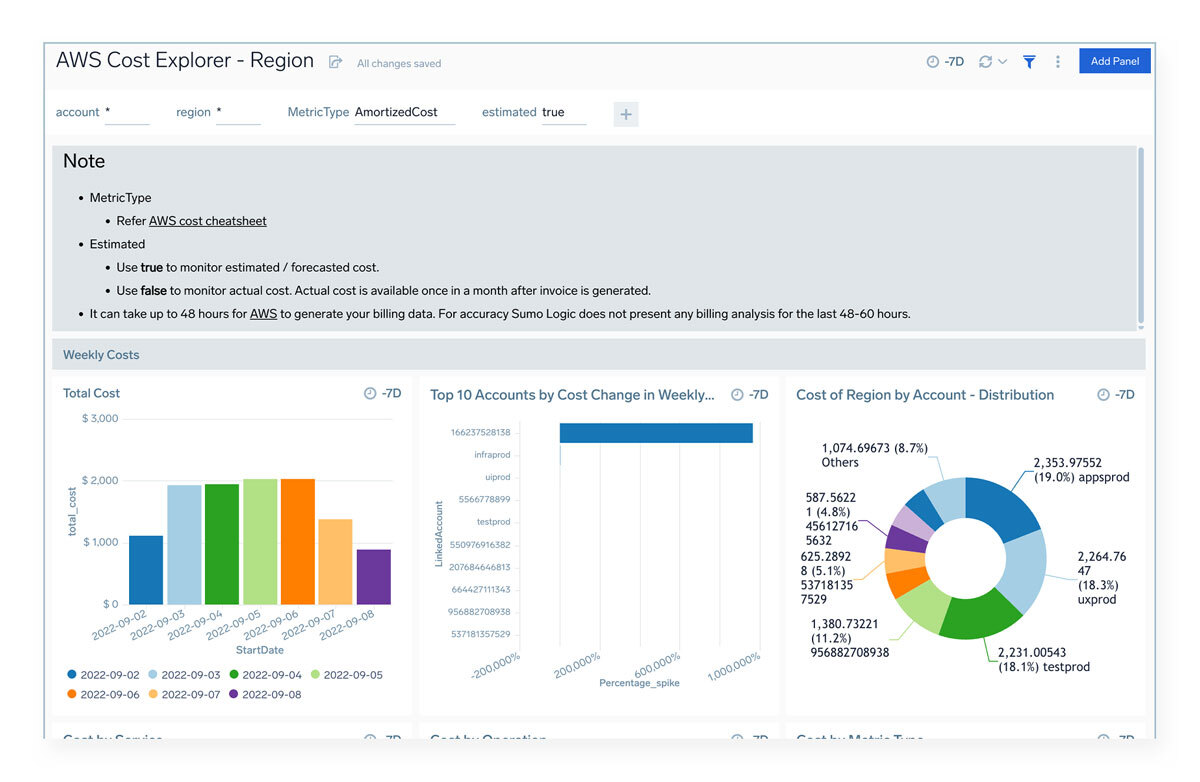The height and width of the screenshot is (782, 1200).
Task: Toggle the filter funnel icon
Action: (x=1029, y=62)
